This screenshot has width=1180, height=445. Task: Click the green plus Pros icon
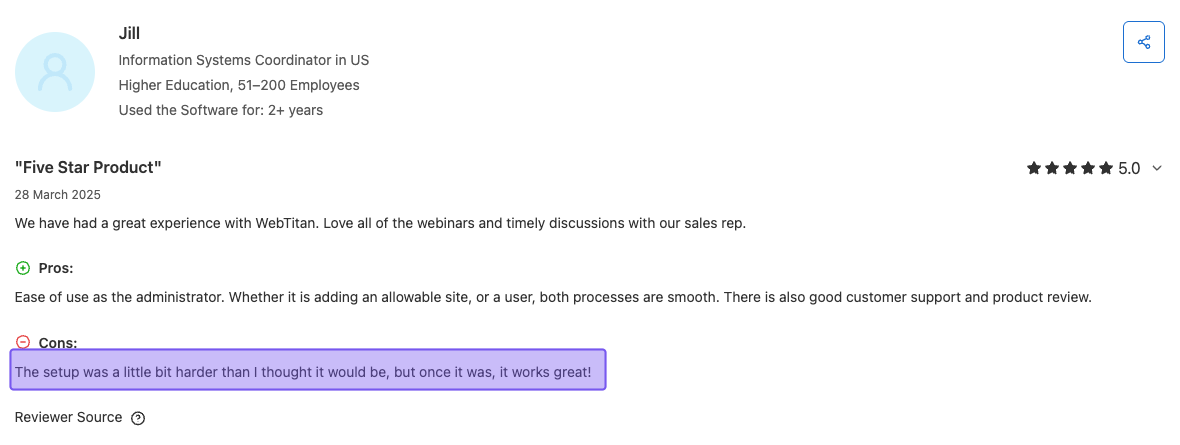(23, 268)
